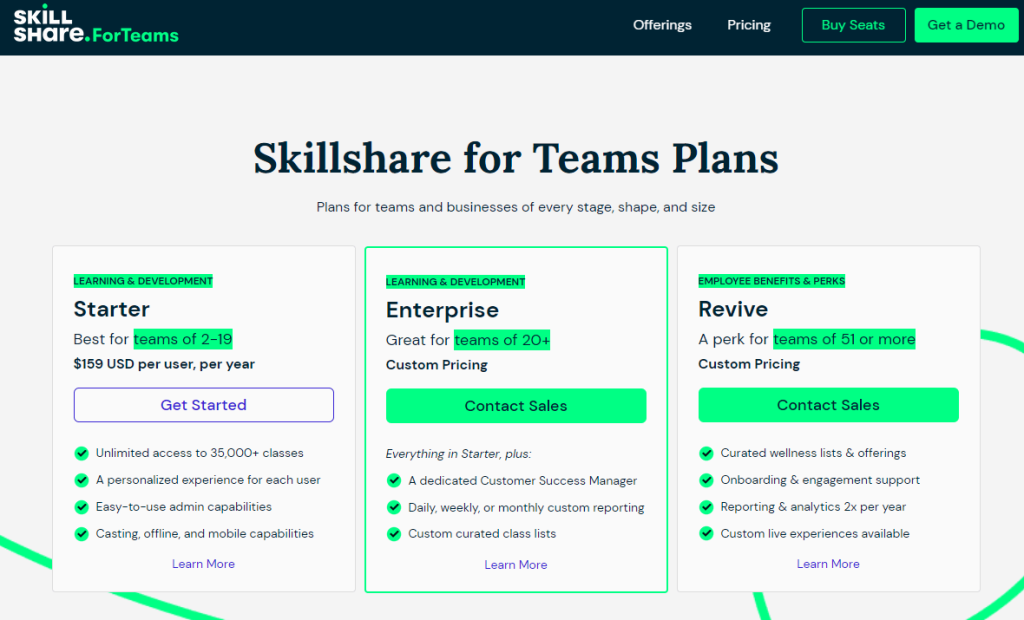This screenshot has height=620, width=1024.
Task: Click checkmark beside Unlimited access to 35,000+ classes
Action: pos(82,453)
